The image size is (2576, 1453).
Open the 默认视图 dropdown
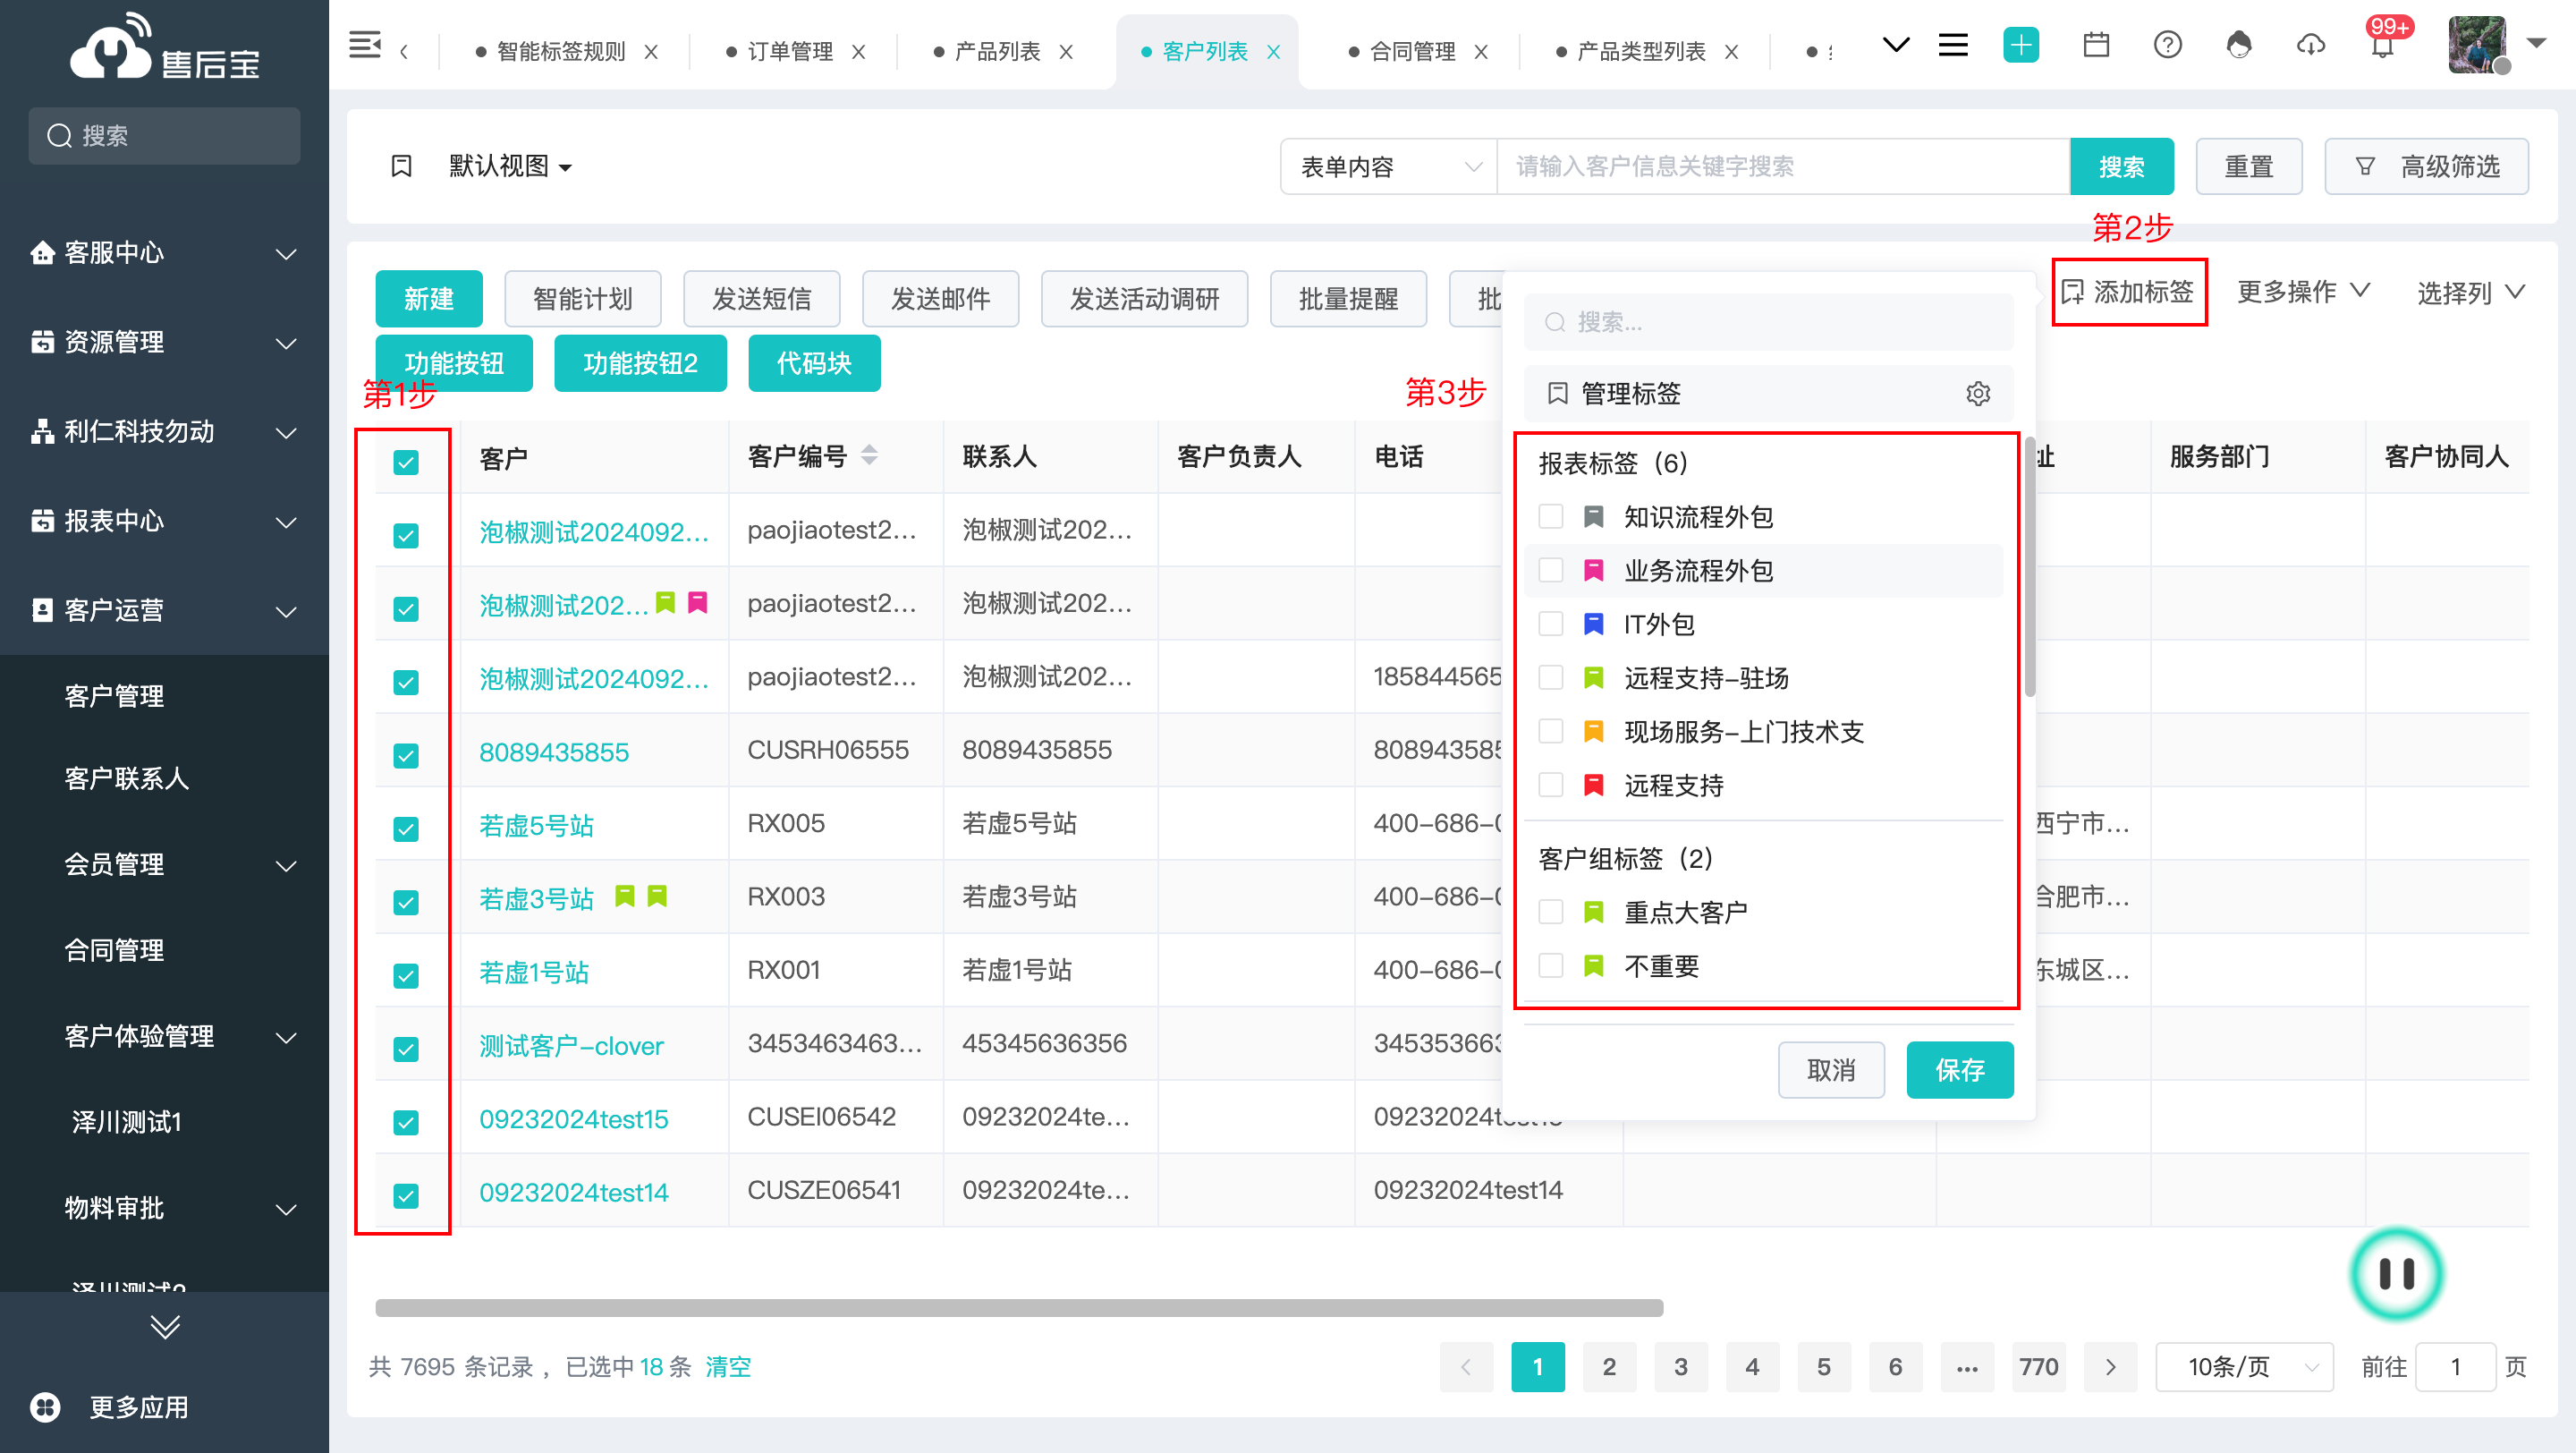point(511,166)
